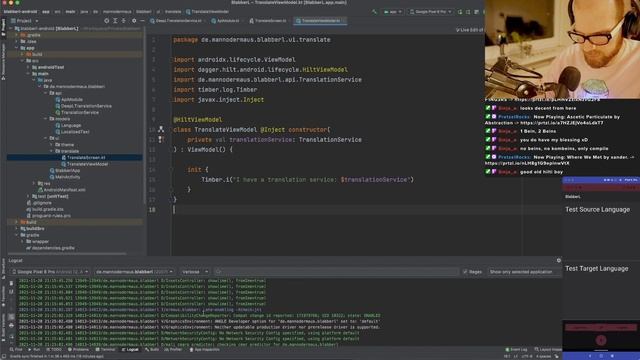Screen dimensions: 640x360
Task: Switch to the ApiModule editor tab
Action: [226, 21]
